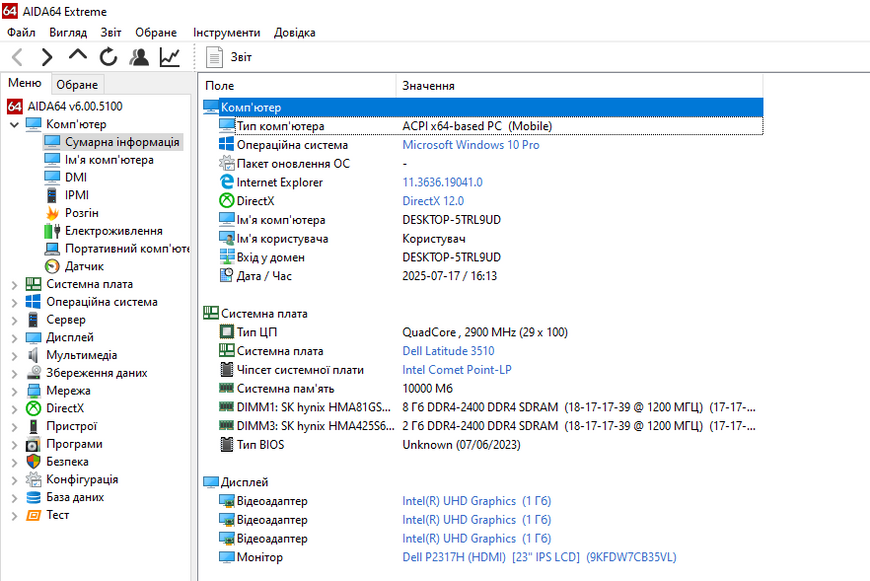Viewport: 870px width, 581px height.
Task: Open the Довідка menu
Action: (x=295, y=32)
